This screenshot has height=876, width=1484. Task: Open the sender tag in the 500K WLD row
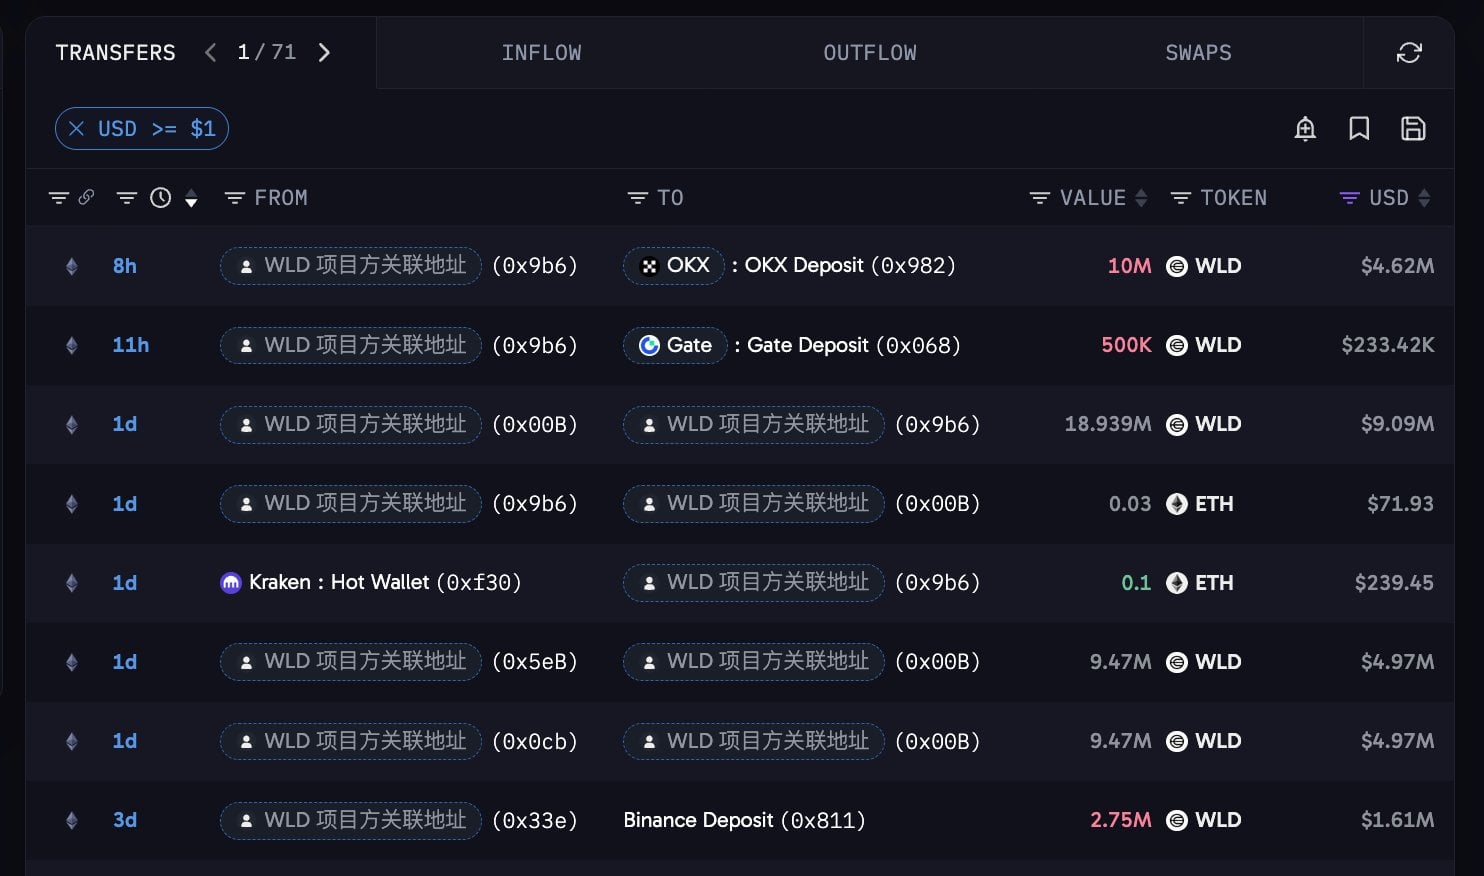coord(351,345)
